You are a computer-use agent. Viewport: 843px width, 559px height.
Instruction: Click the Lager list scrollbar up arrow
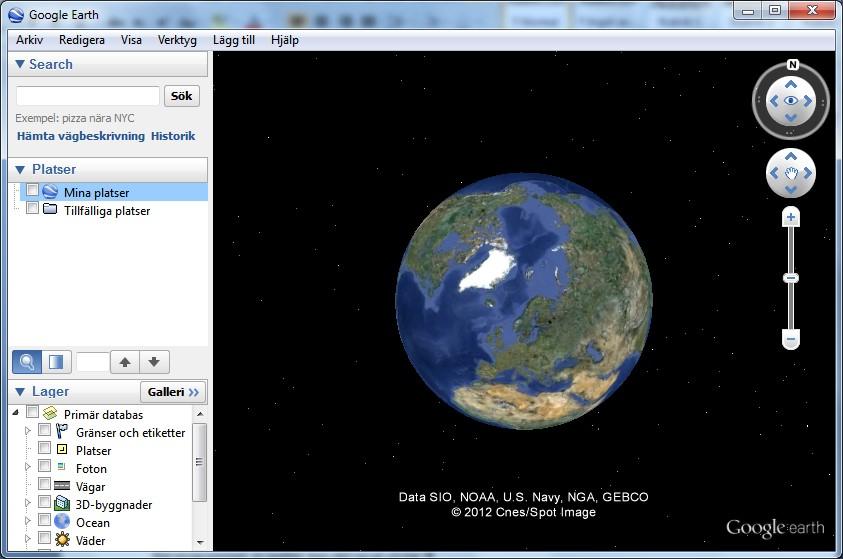pos(200,414)
